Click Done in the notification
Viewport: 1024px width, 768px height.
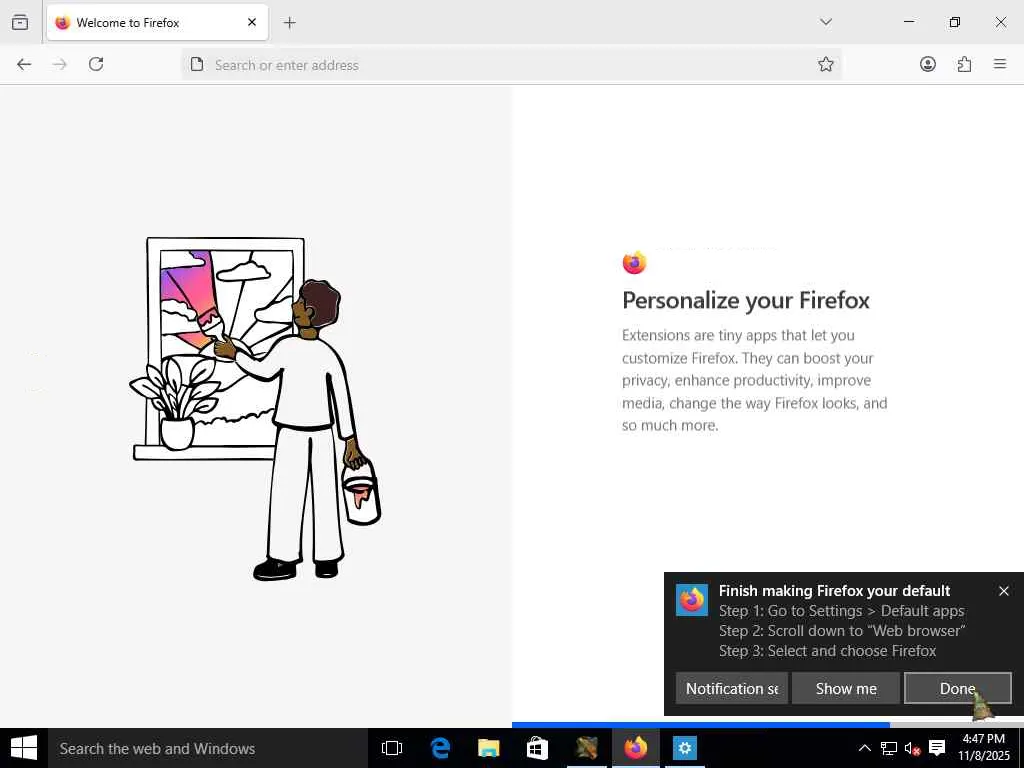tap(957, 688)
